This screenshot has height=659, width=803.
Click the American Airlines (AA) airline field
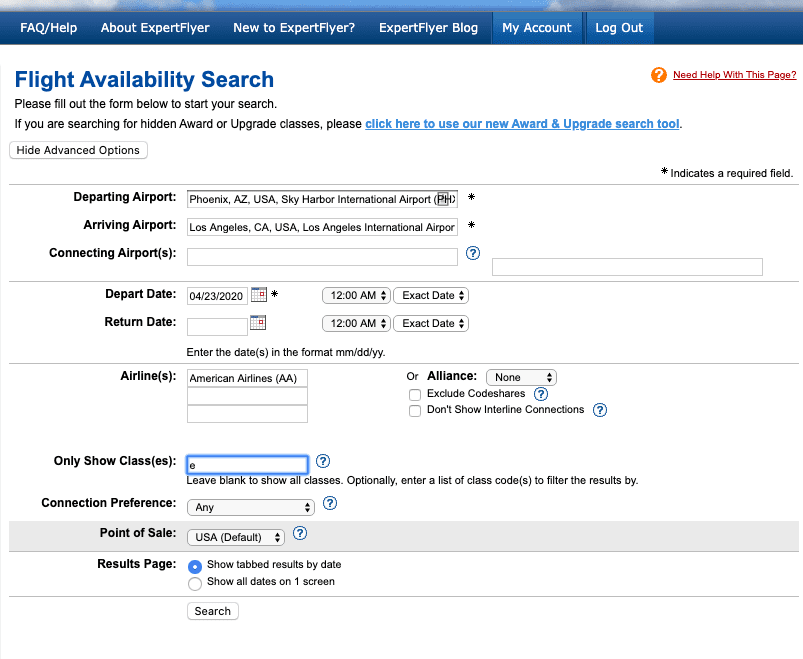(247, 378)
